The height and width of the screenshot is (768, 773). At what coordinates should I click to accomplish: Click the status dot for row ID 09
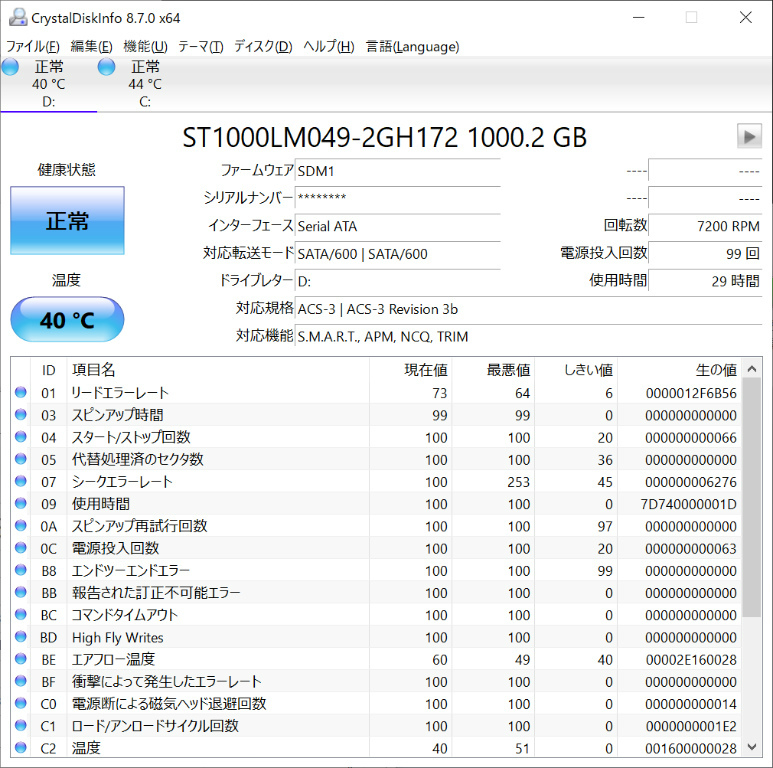[21, 503]
